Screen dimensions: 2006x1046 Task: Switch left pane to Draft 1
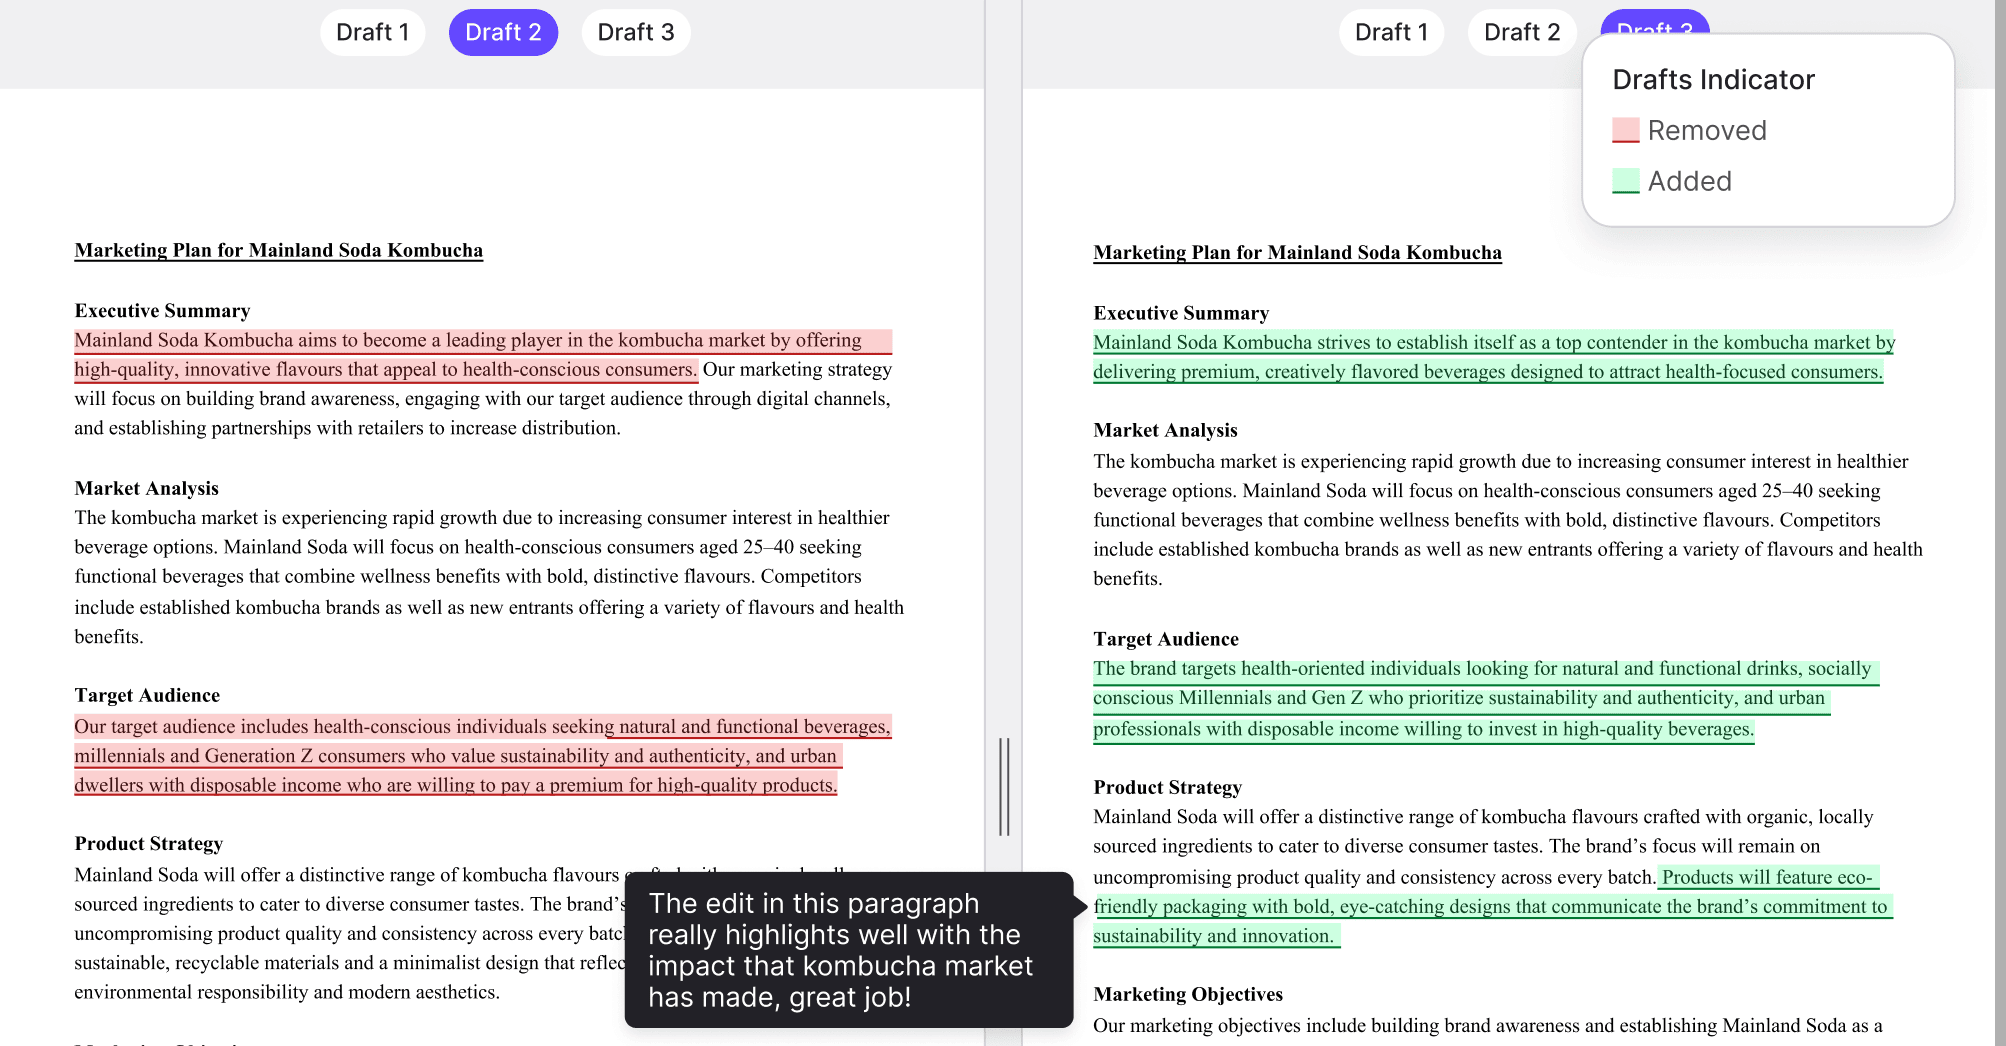tap(372, 32)
